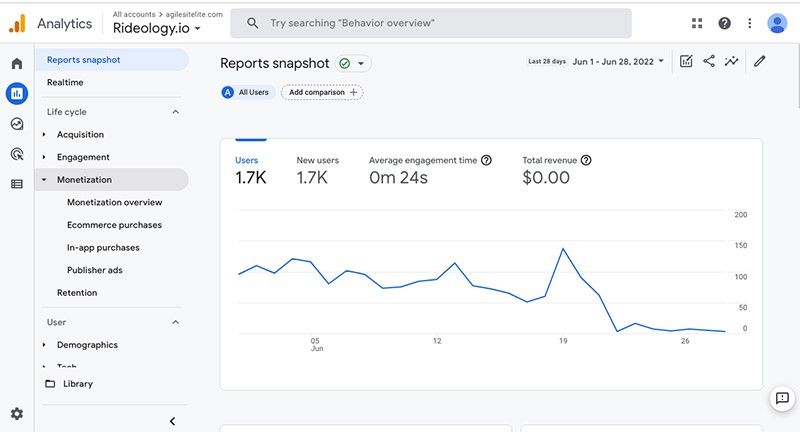This screenshot has height=432, width=800.
Task: Open Monetization overview report
Action: pos(114,202)
